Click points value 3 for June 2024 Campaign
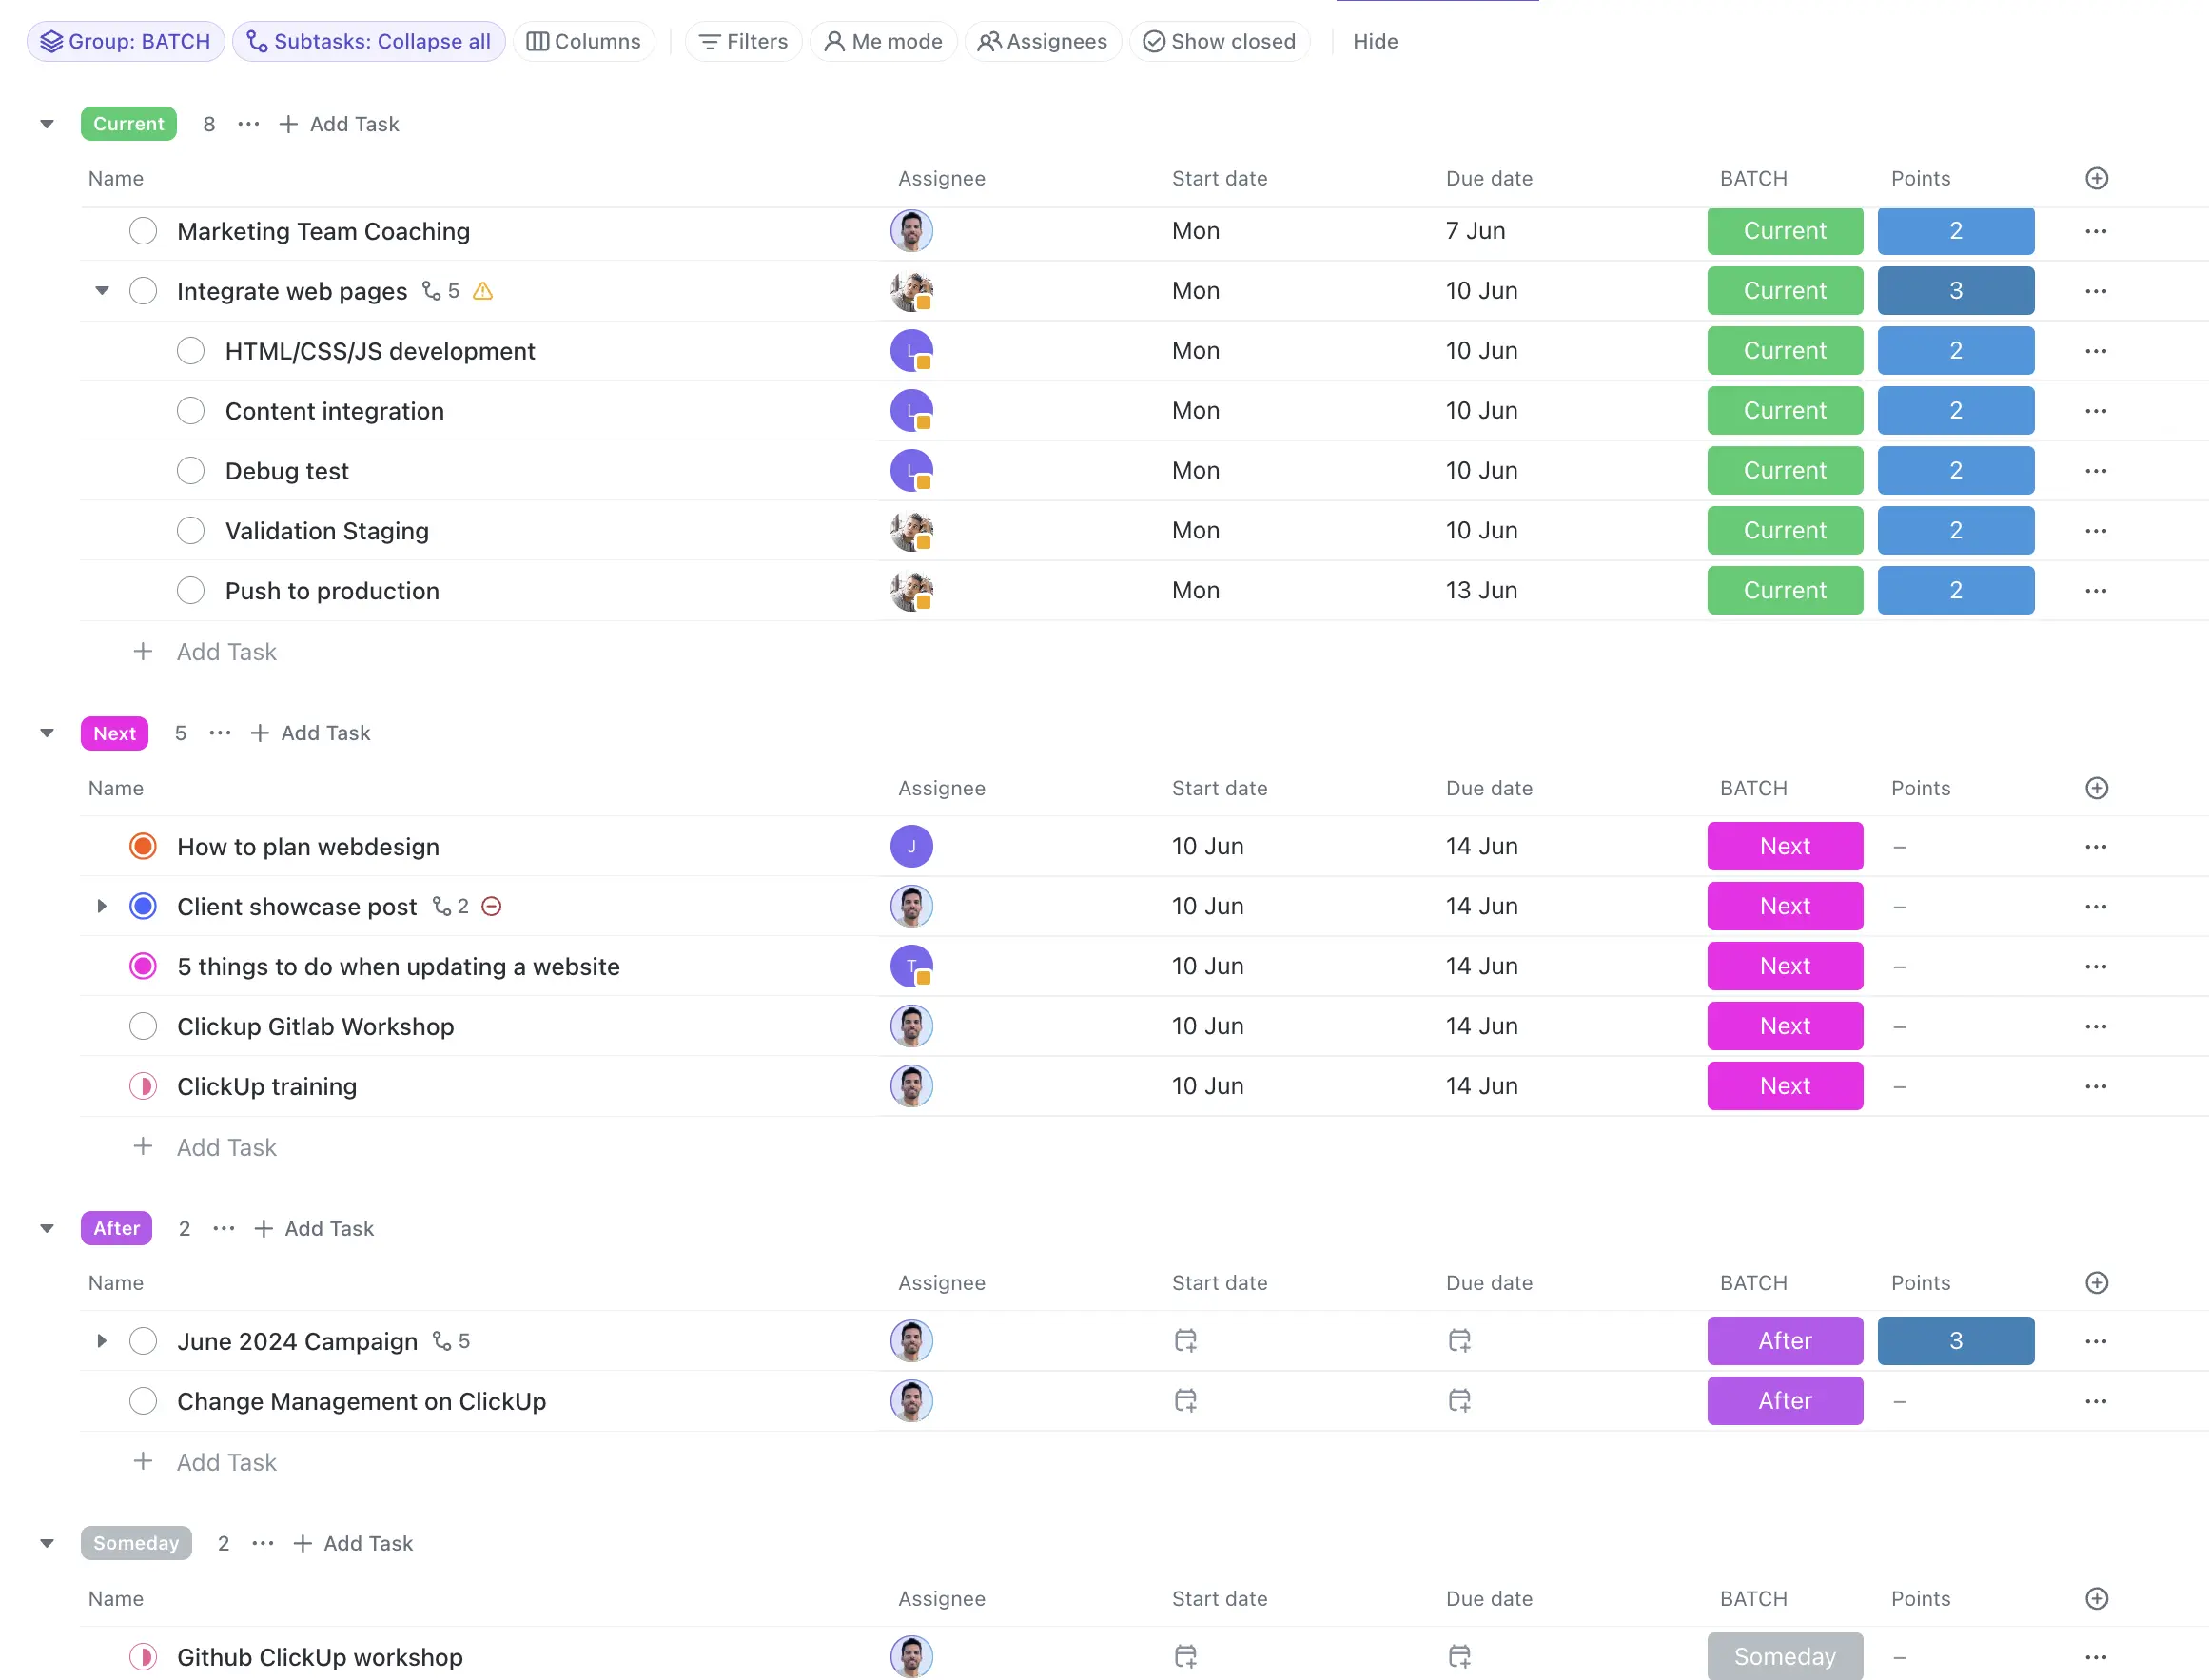This screenshot has height=1680, width=2209. 1955,1341
